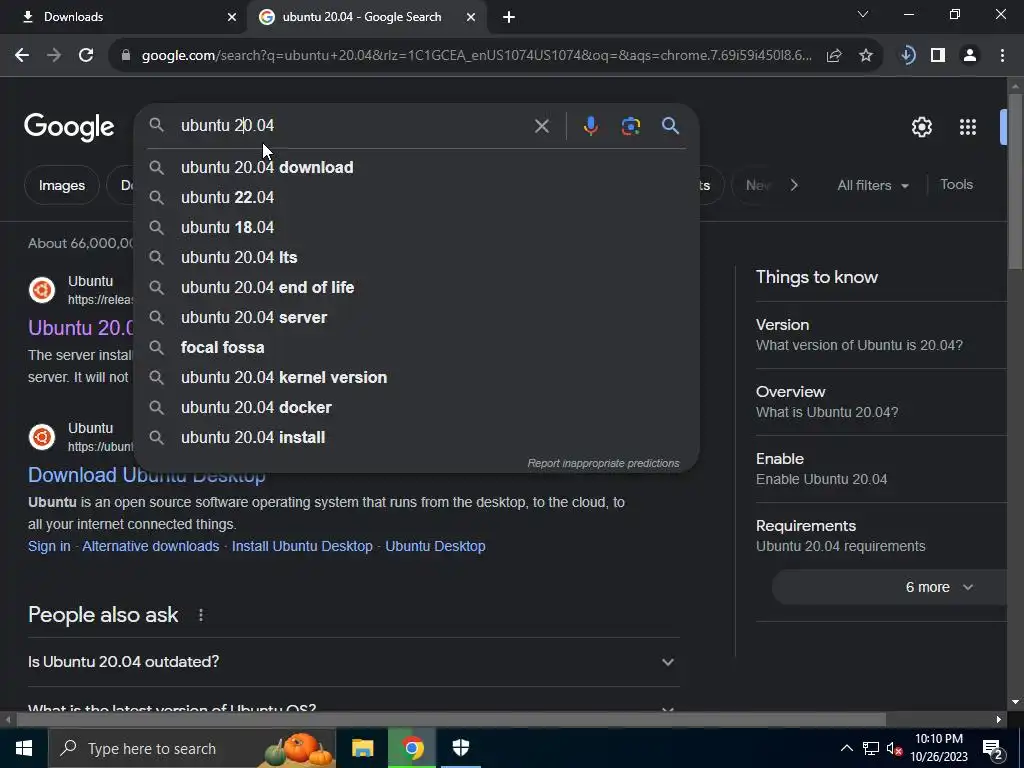Go back using browser back arrow
The image size is (1024, 768).
click(x=22, y=56)
